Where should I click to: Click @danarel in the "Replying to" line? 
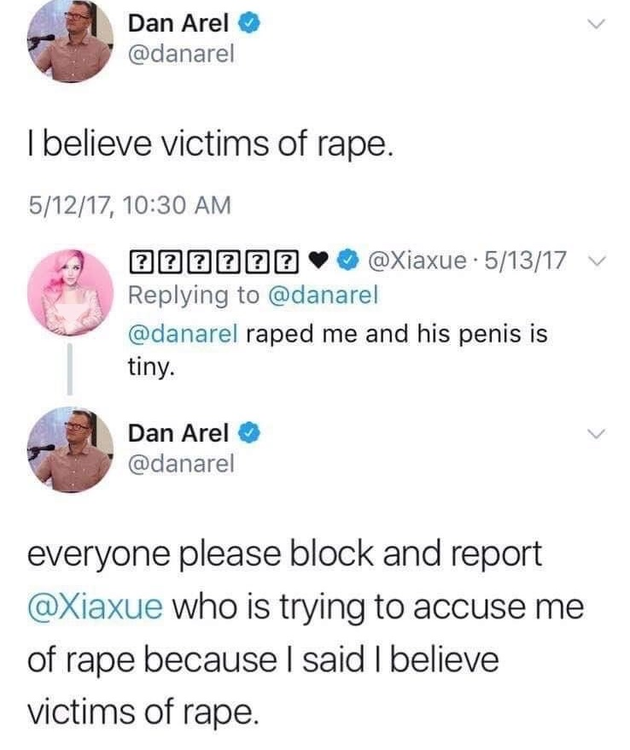click(x=323, y=295)
